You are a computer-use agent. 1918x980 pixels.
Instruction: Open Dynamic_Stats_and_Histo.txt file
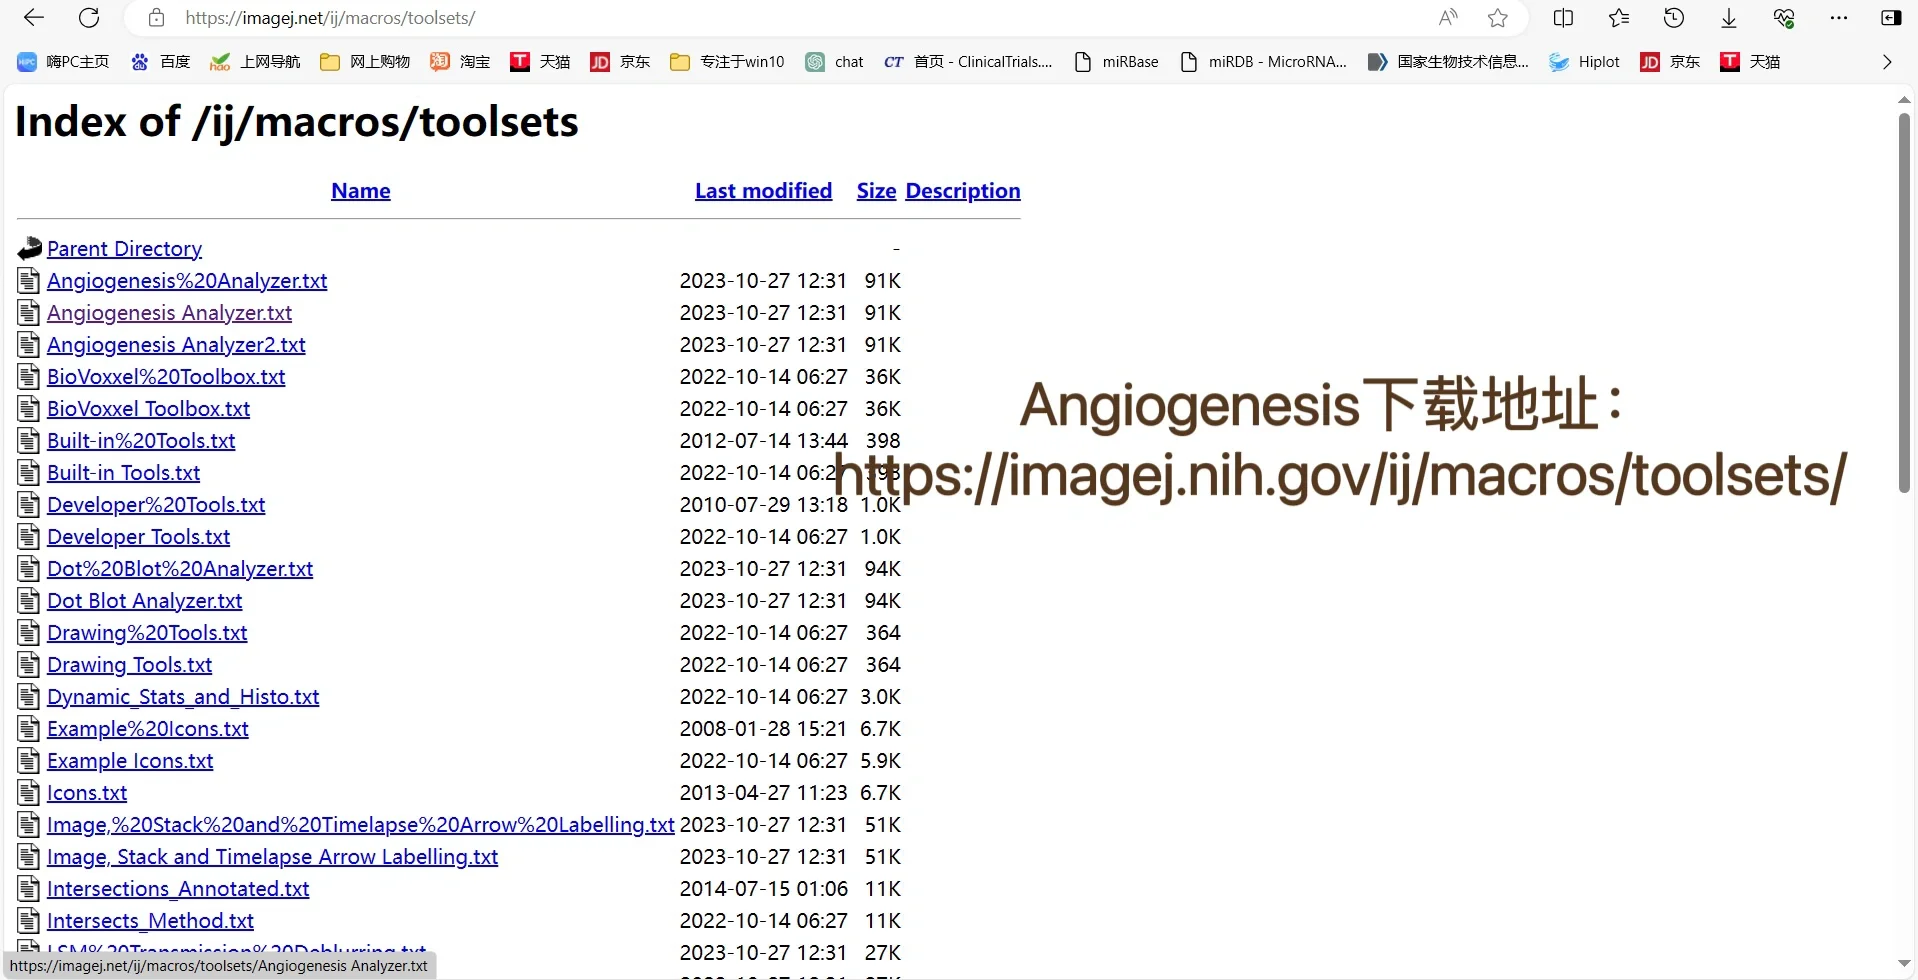pyautogui.click(x=183, y=697)
